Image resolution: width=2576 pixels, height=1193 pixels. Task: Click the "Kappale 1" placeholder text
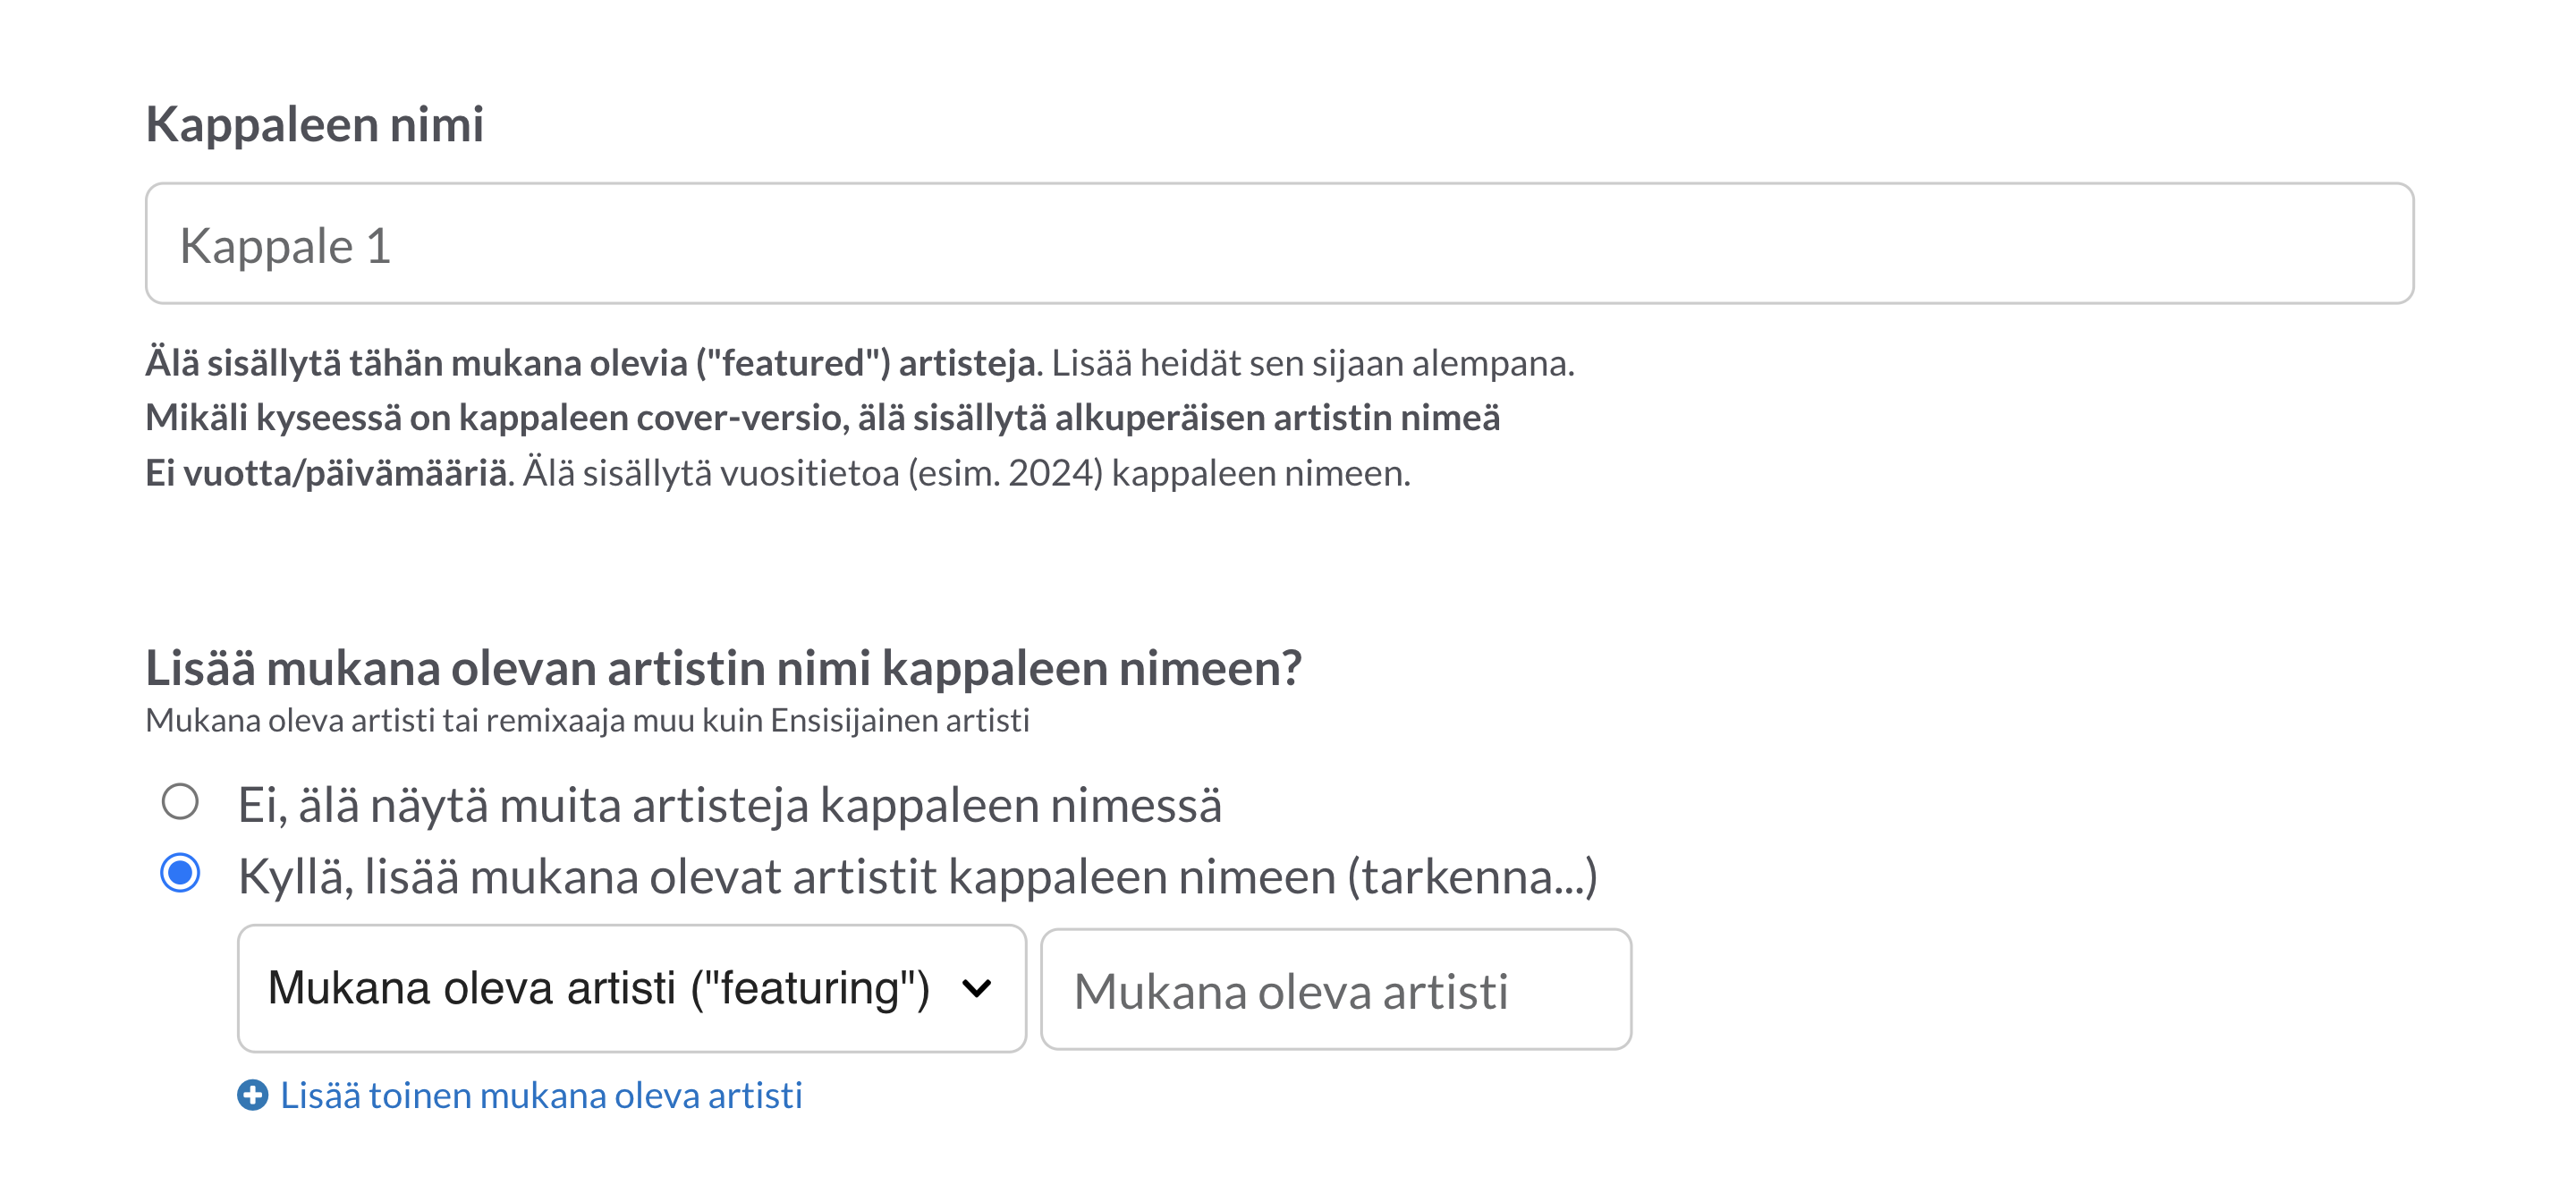pos(285,246)
